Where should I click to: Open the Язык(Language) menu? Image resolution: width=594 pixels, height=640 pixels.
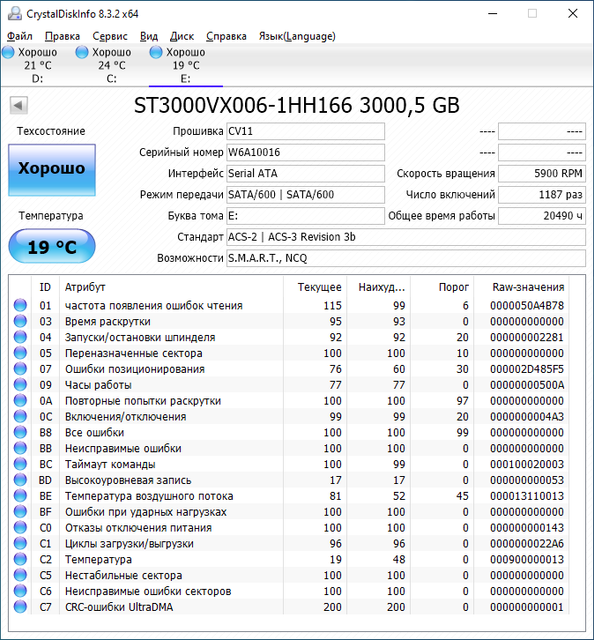click(297, 36)
